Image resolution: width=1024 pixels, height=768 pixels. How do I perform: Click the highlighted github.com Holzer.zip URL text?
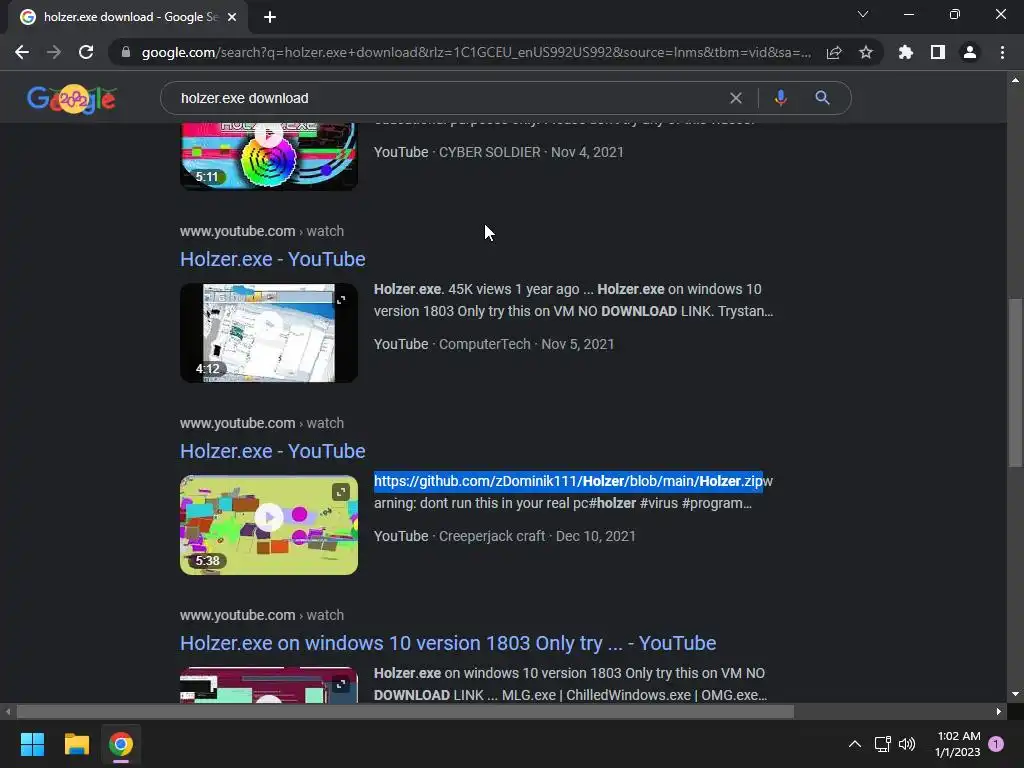[x=568, y=481]
